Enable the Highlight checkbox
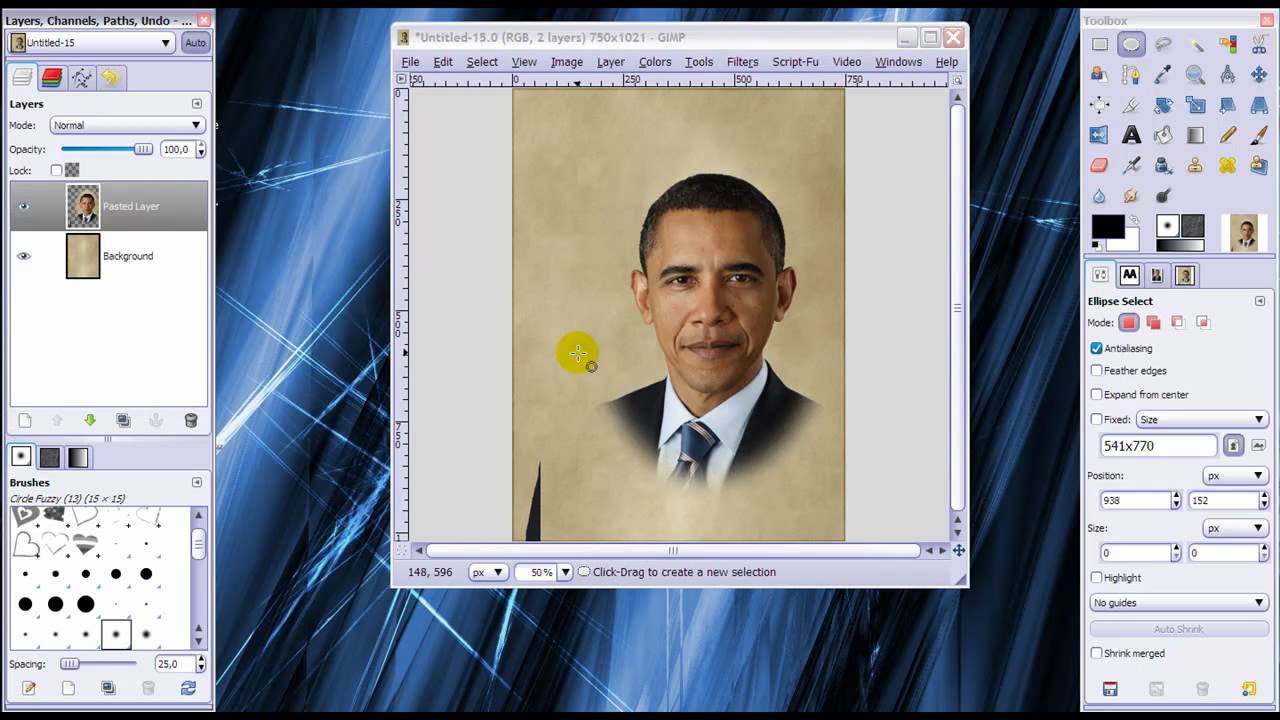Image resolution: width=1280 pixels, height=720 pixels. 1096,578
